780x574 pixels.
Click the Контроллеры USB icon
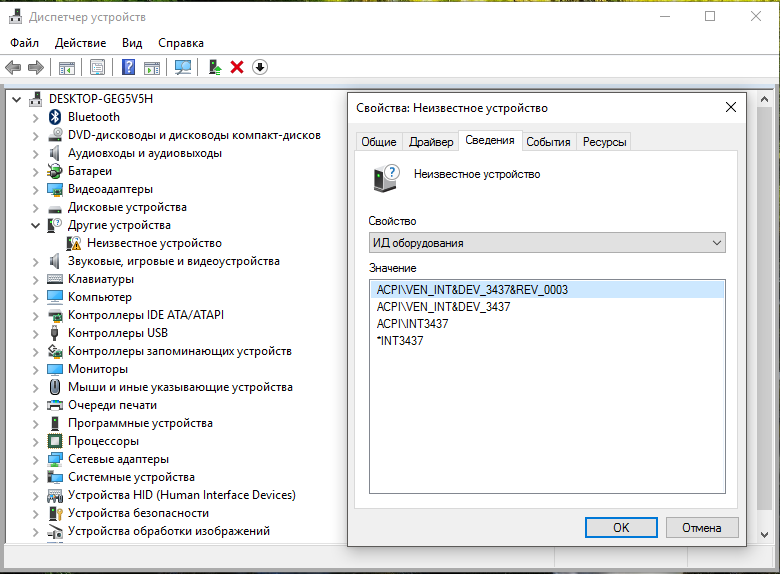[x=55, y=333]
